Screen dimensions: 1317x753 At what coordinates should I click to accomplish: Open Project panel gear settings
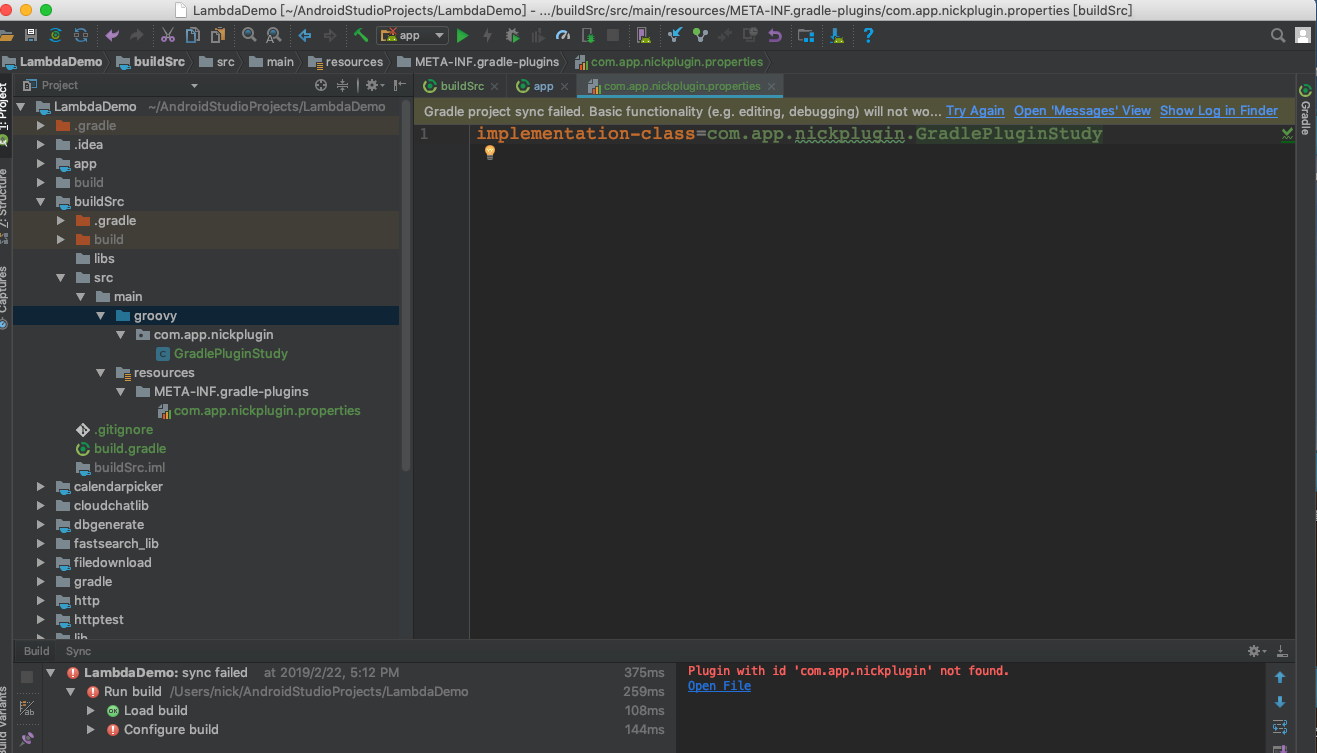pos(372,85)
